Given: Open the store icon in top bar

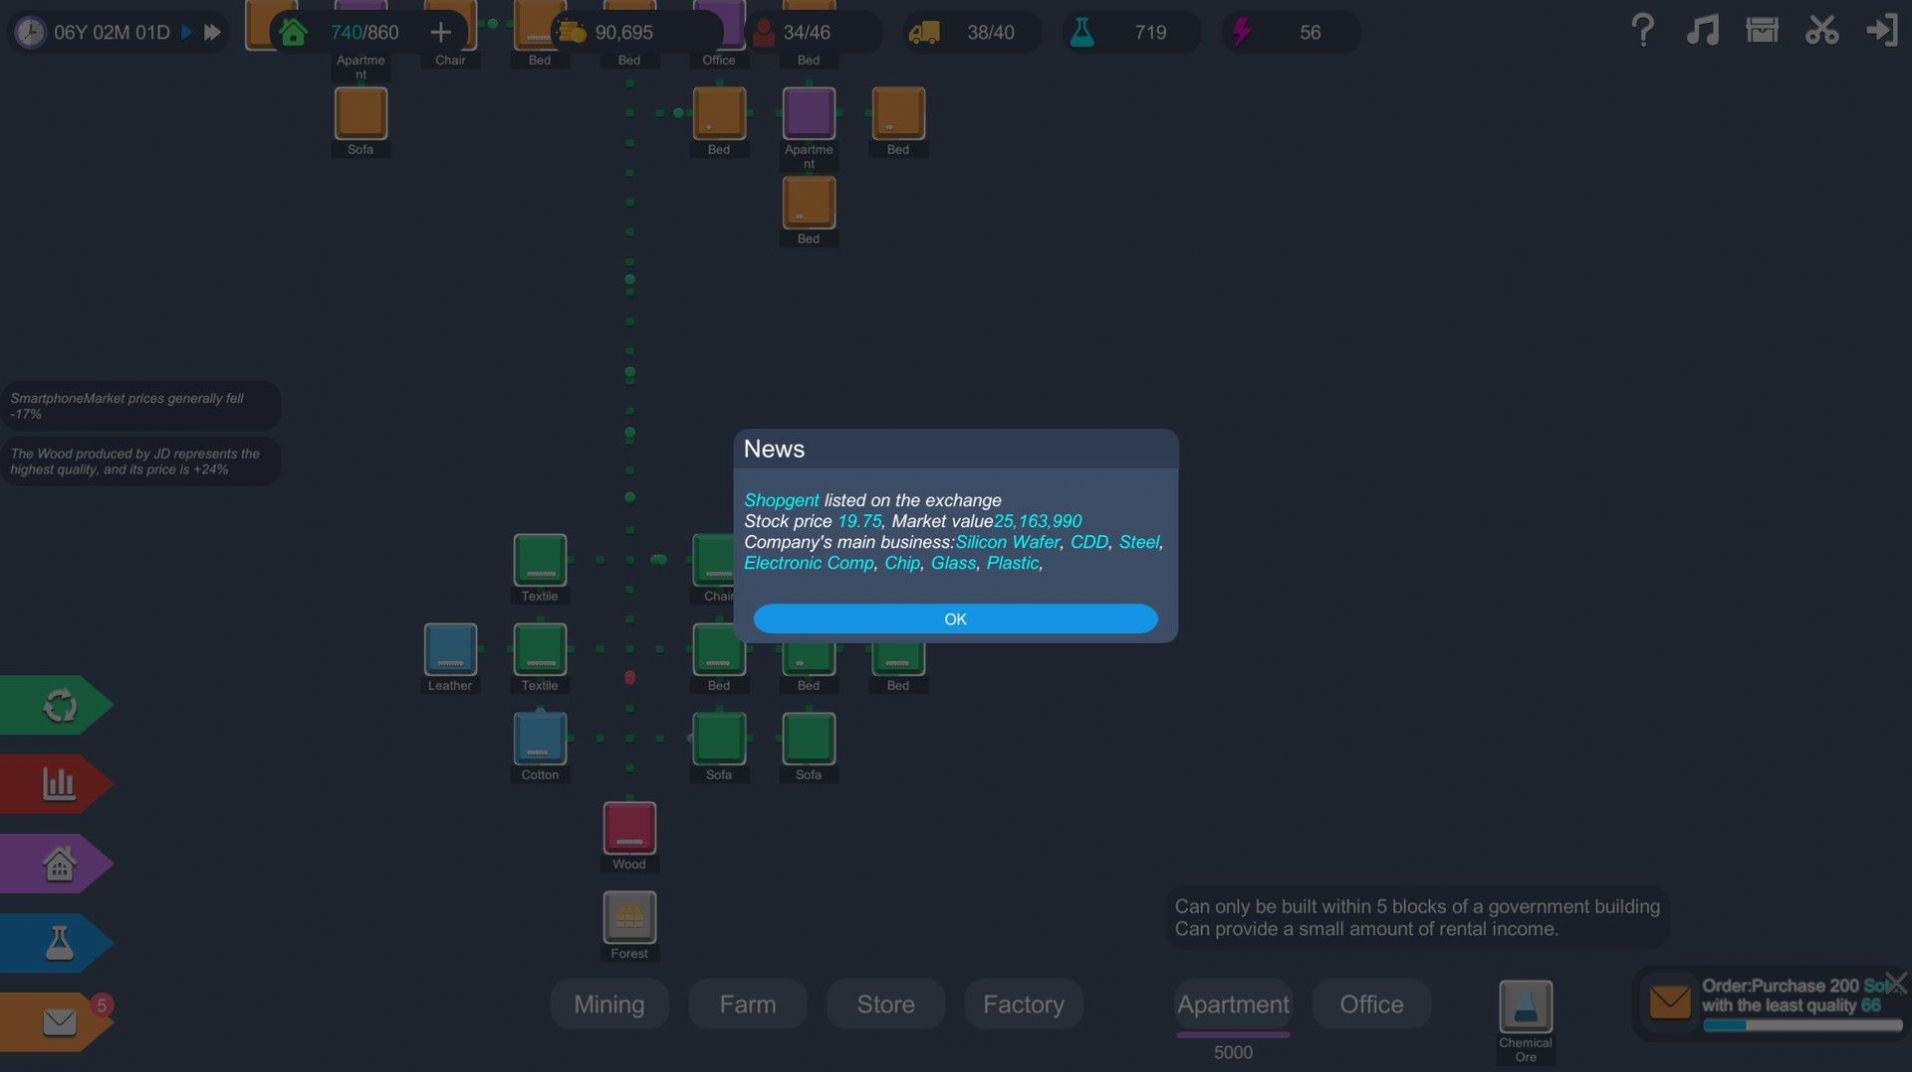Looking at the screenshot, I should click(x=1762, y=31).
